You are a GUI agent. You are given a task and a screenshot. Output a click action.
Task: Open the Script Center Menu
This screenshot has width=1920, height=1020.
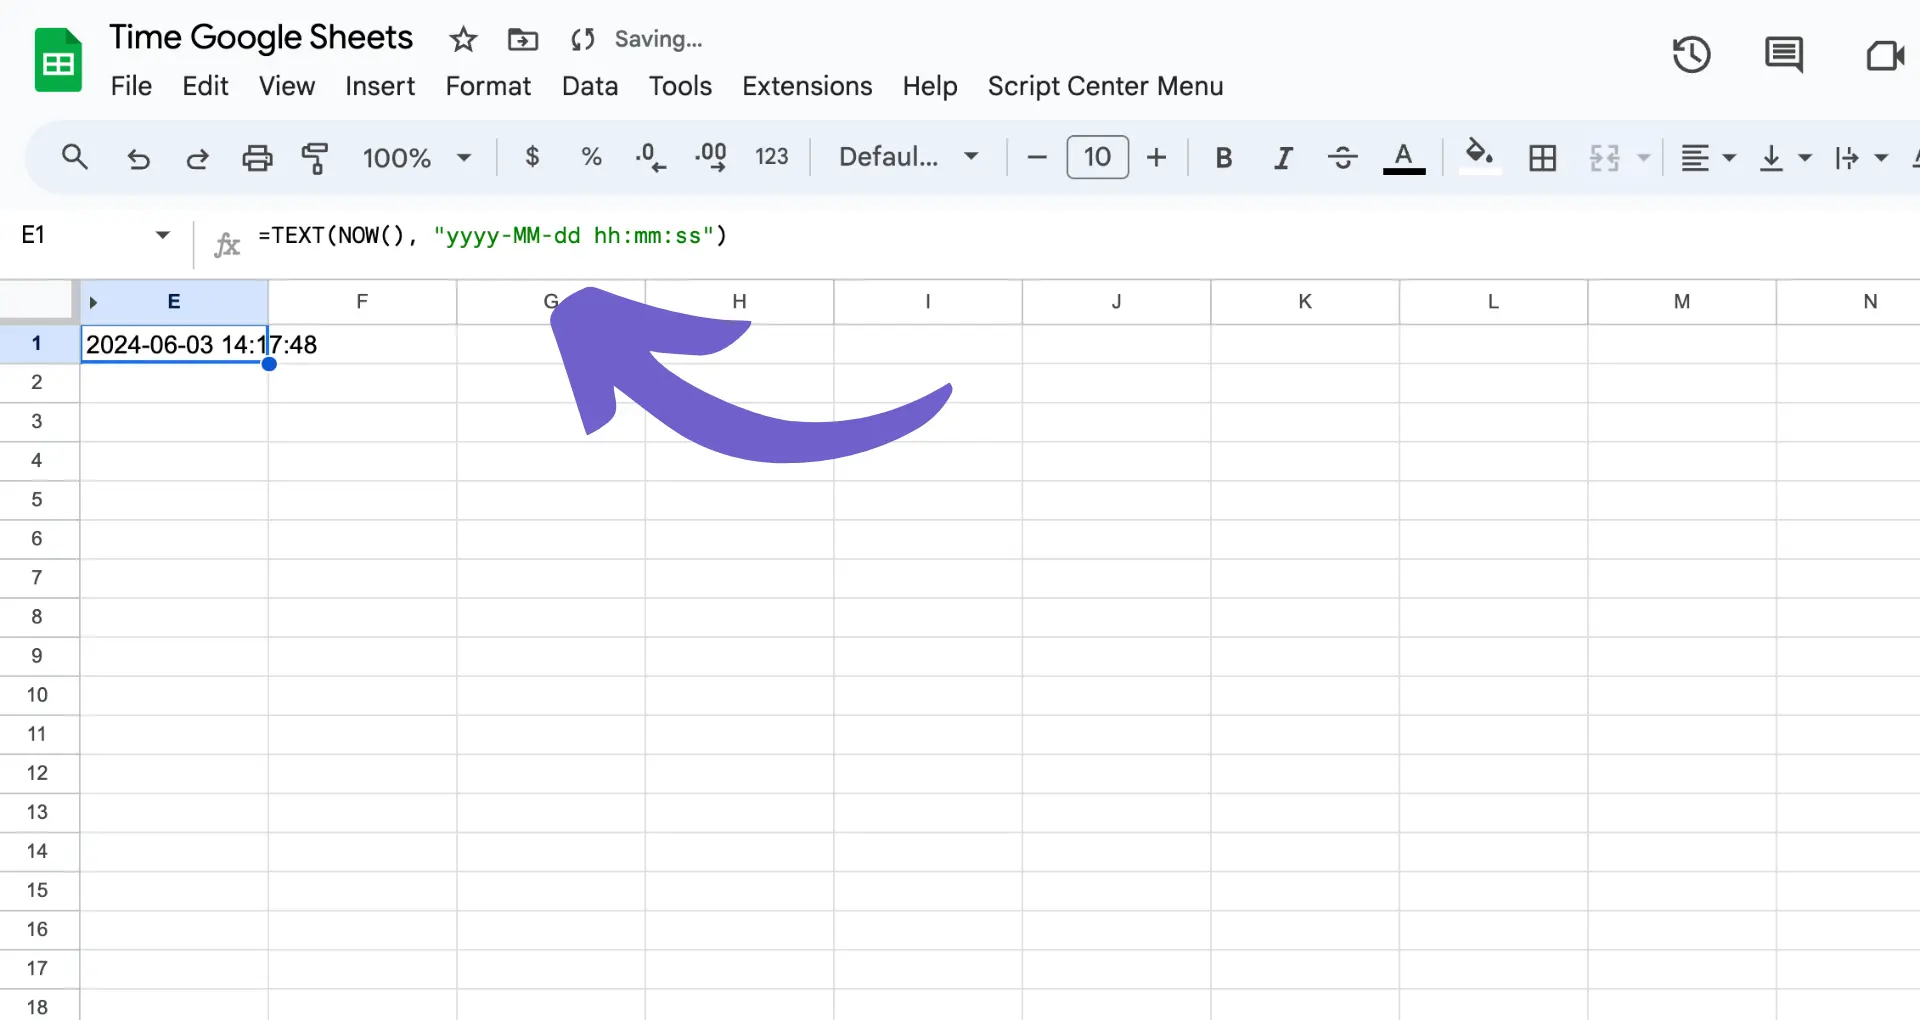(x=1105, y=86)
